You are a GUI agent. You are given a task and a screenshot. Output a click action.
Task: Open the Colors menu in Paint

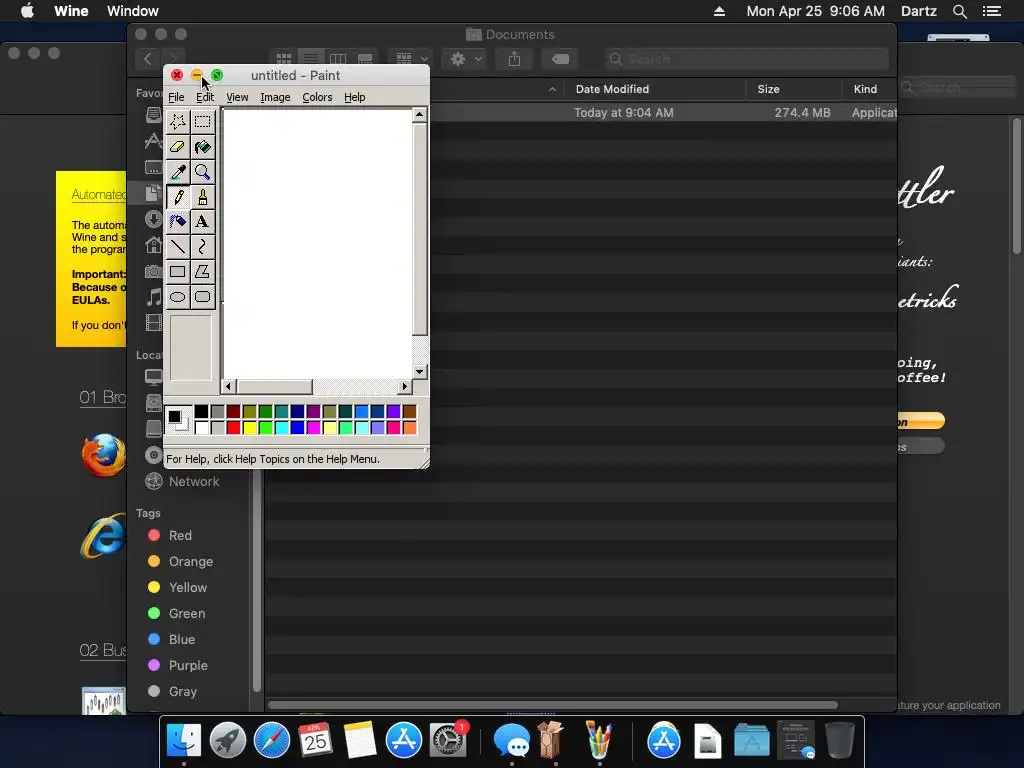tap(317, 97)
